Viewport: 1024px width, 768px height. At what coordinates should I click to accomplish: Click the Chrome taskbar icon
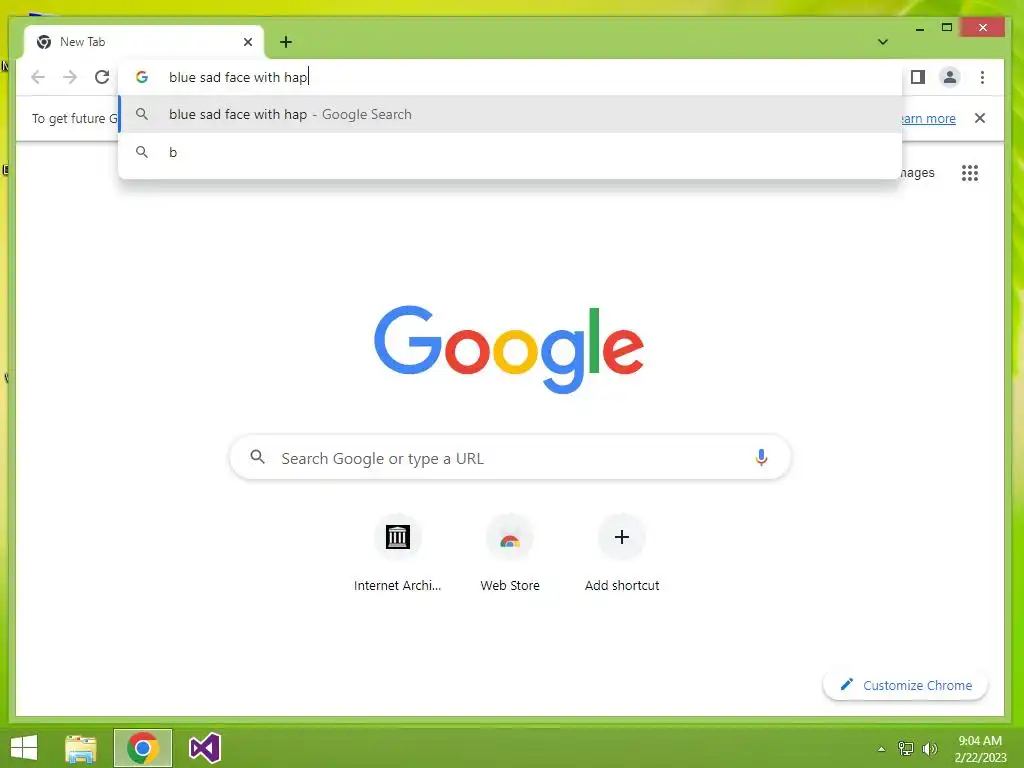tap(142, 748)
